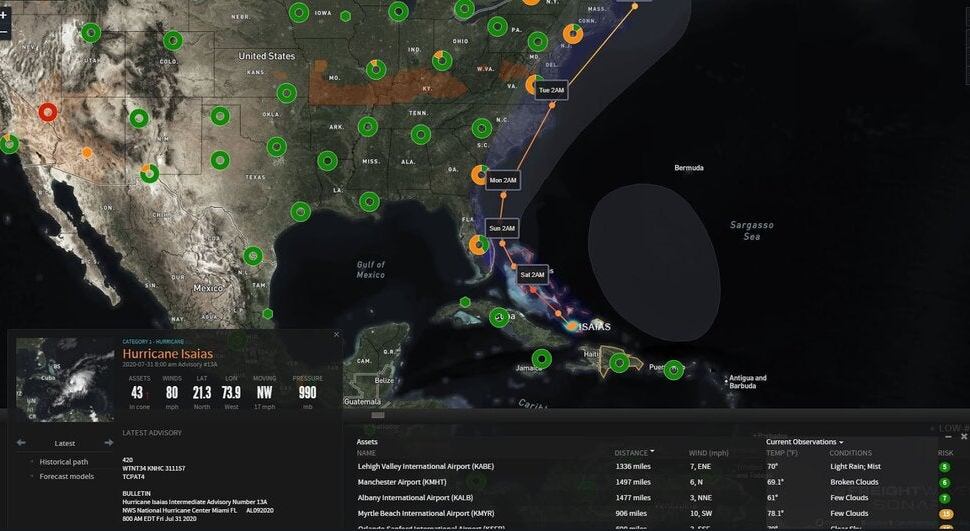Viewport: 970px width, 531px height.
Task: Select the asset marker near Ohio
Action: coord(442,60)
